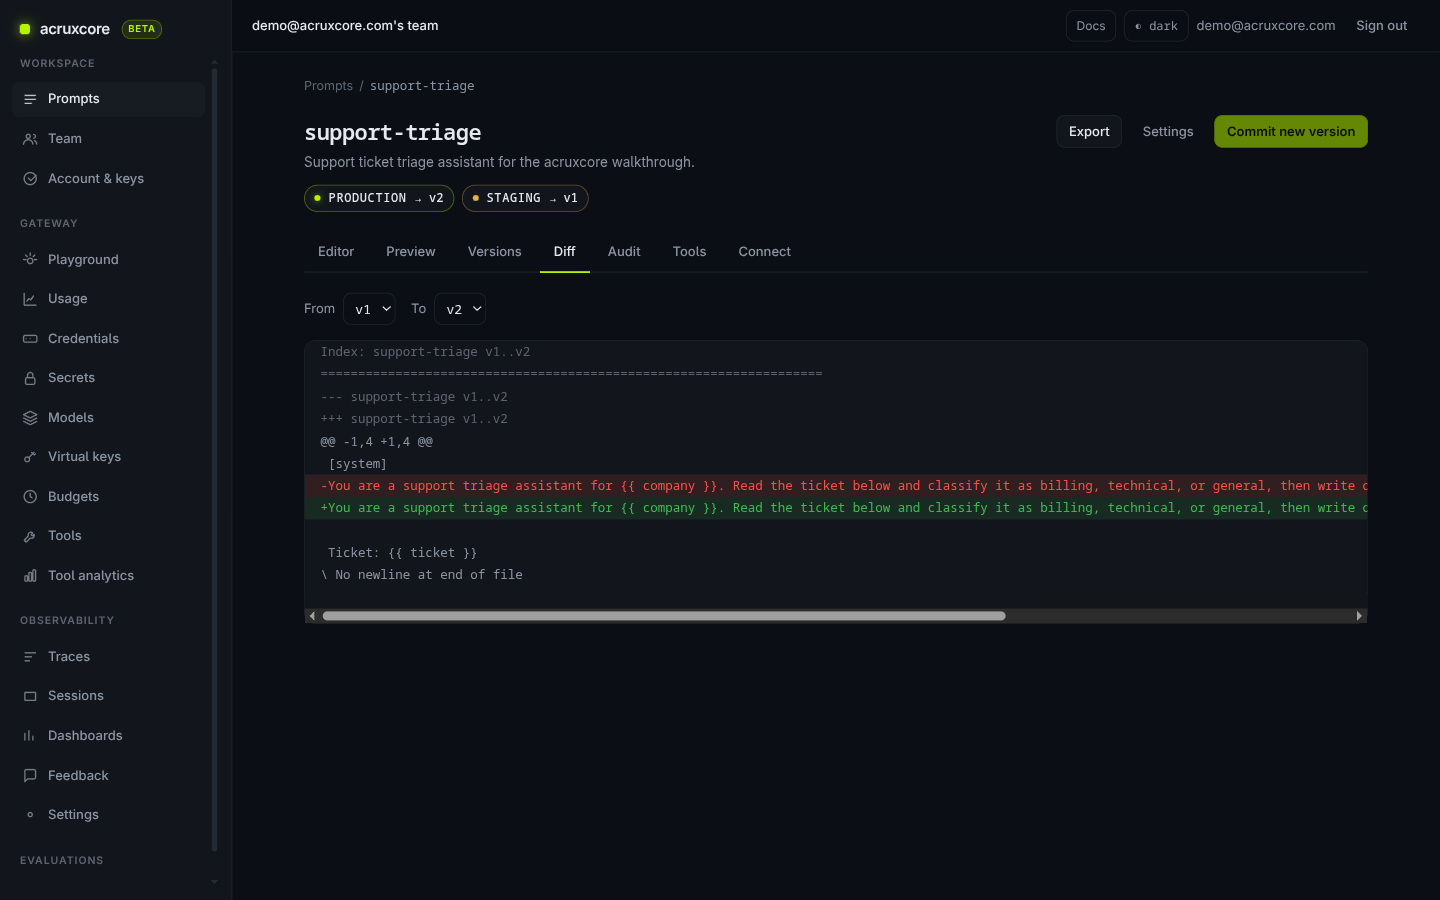Toggle the dark theme switch

[x=1156, y=26]
